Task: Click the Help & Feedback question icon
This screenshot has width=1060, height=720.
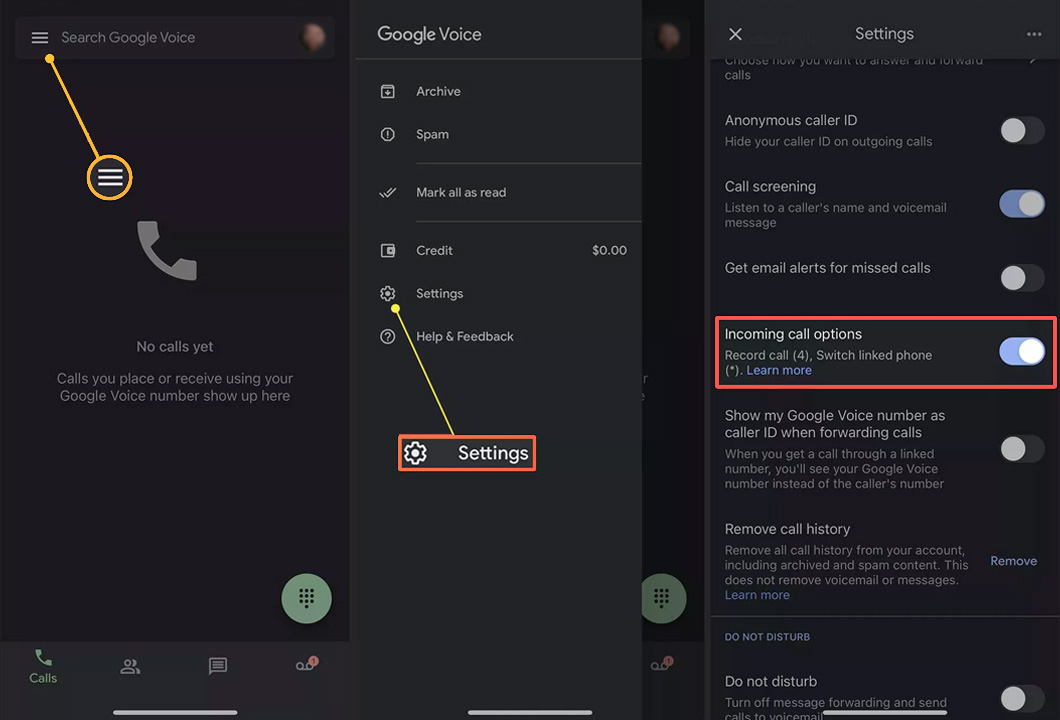Action: [x=387, y=337]
